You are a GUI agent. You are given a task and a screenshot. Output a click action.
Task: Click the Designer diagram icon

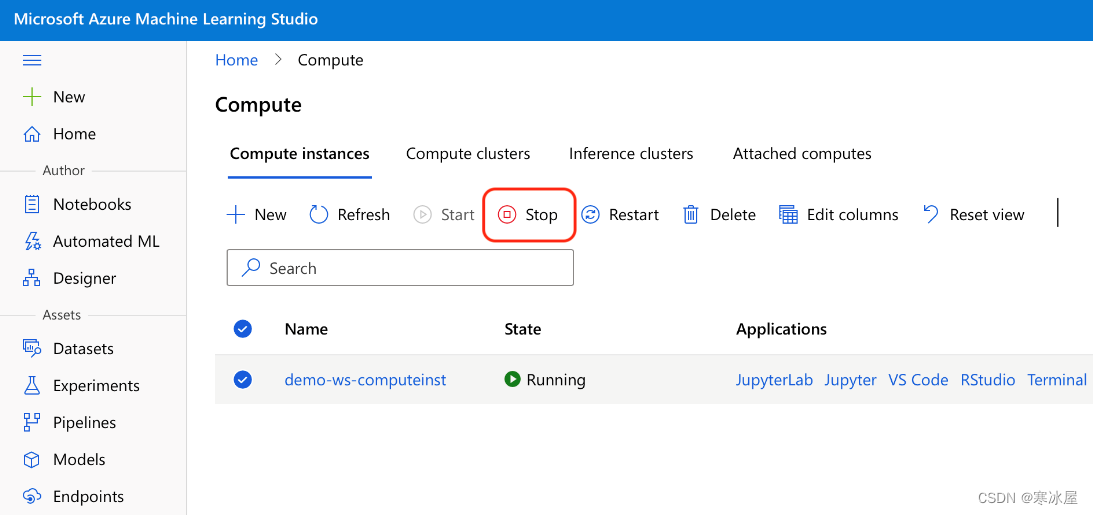(x=32, y=278)
